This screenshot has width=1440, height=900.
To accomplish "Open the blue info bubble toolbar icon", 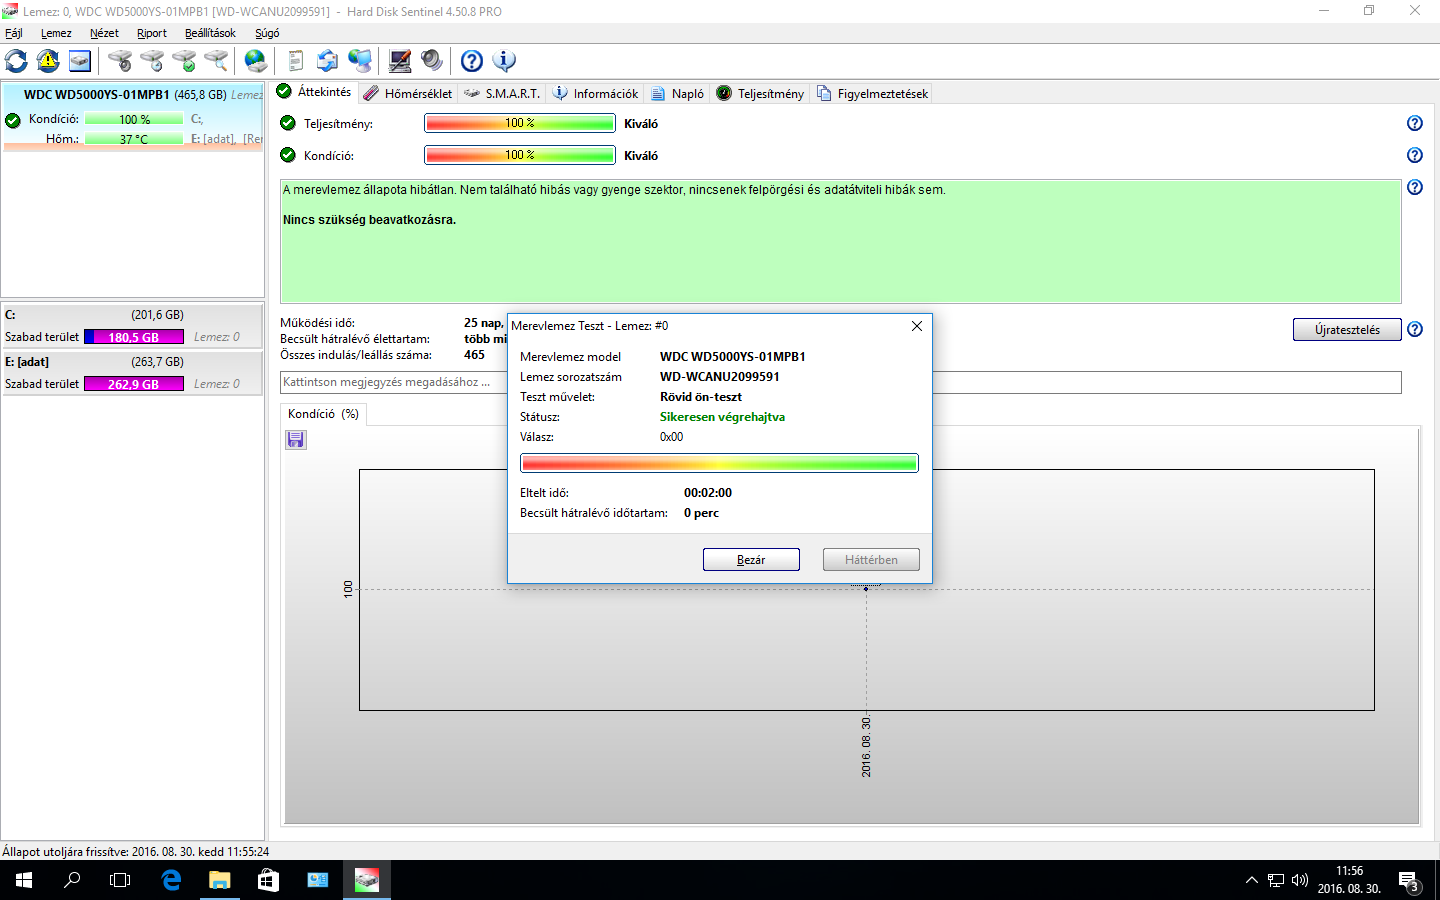I will (x=504, y=61).
